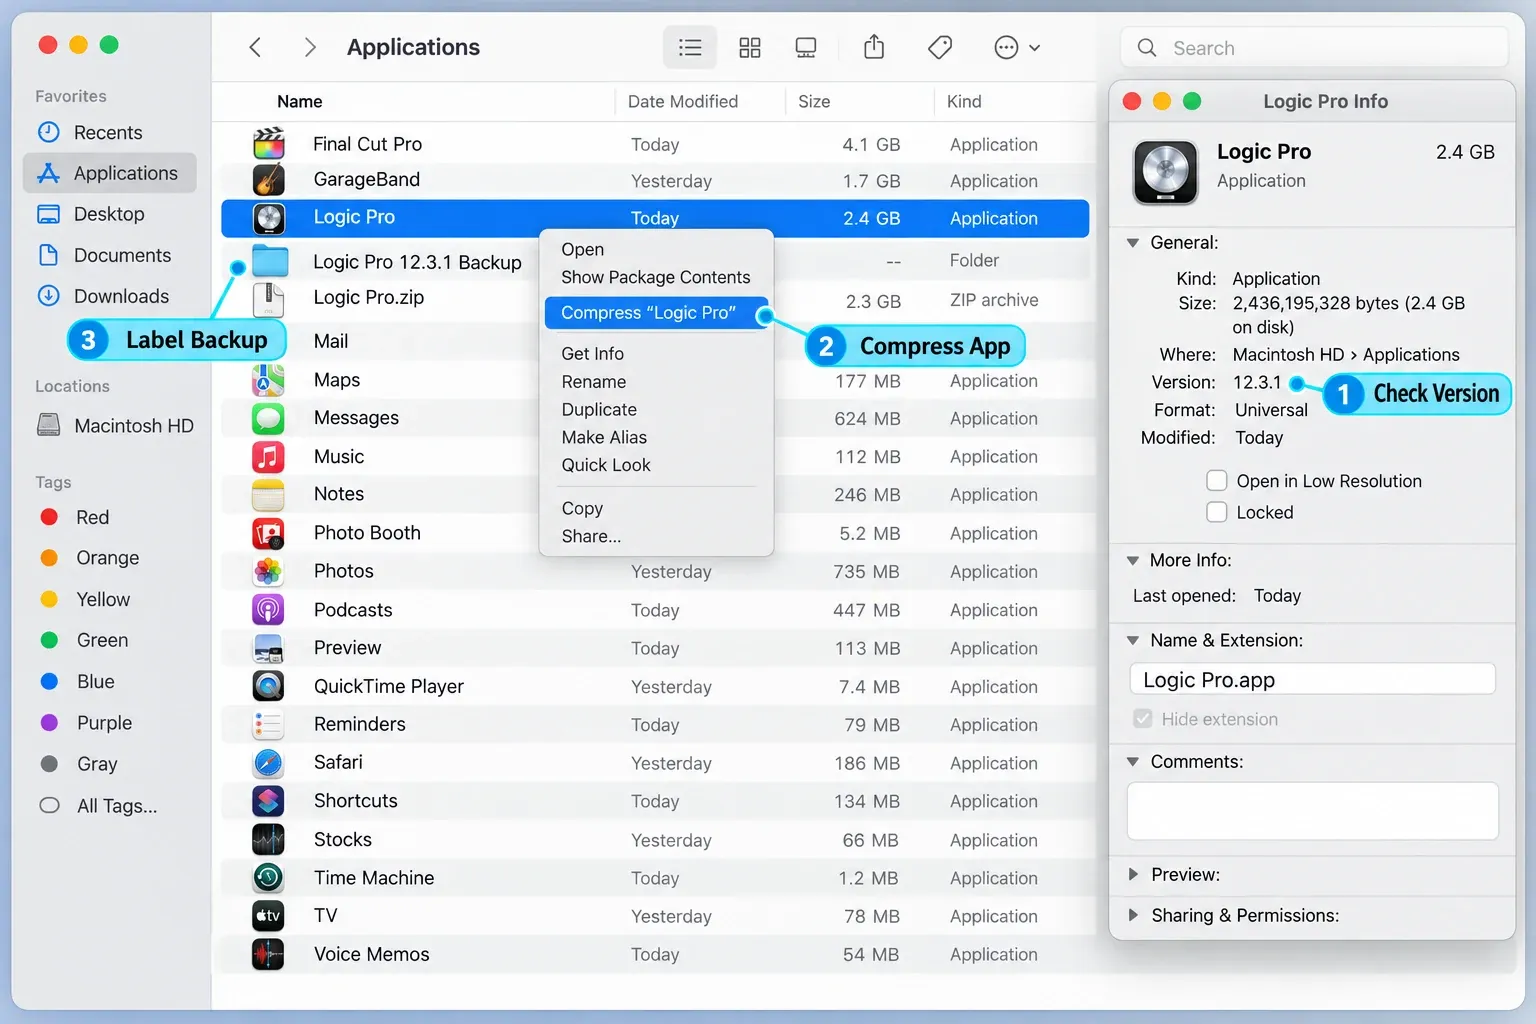Expand the Sharing & Permissions section
Image resolution: width=1536 pixels, height=1024 pixels.
click(1133, 915)
